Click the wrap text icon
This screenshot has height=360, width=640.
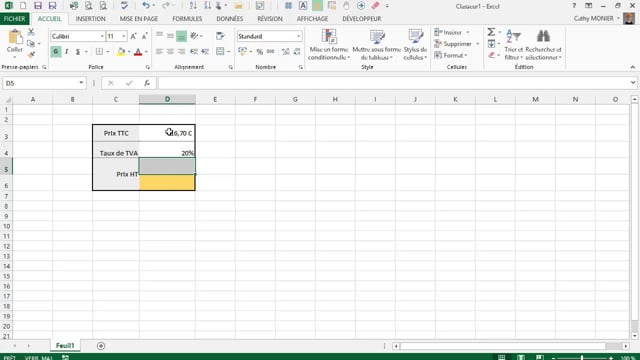click(x=220, y=36)
